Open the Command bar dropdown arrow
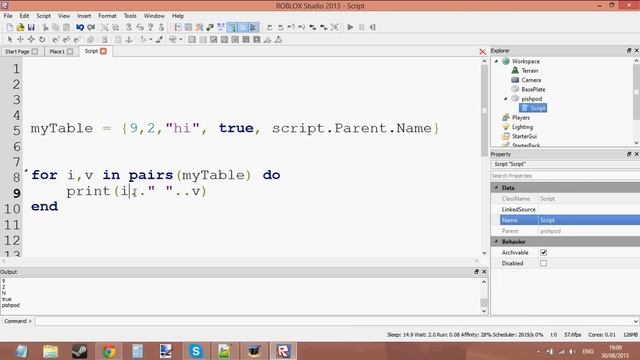Screen dimensions: 640x360 [x=636, y=321]
